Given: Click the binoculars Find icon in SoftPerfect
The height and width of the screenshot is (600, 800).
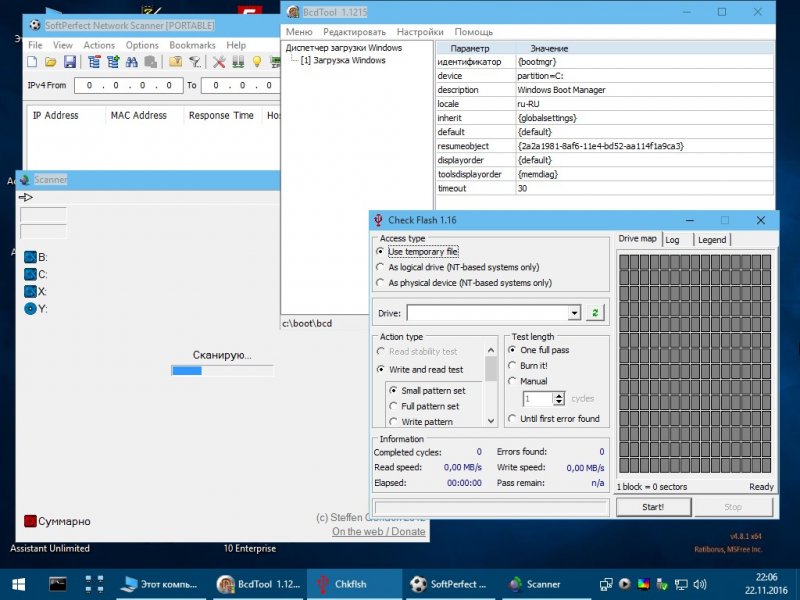Looking at the screenshot, I should coord(132,62).
